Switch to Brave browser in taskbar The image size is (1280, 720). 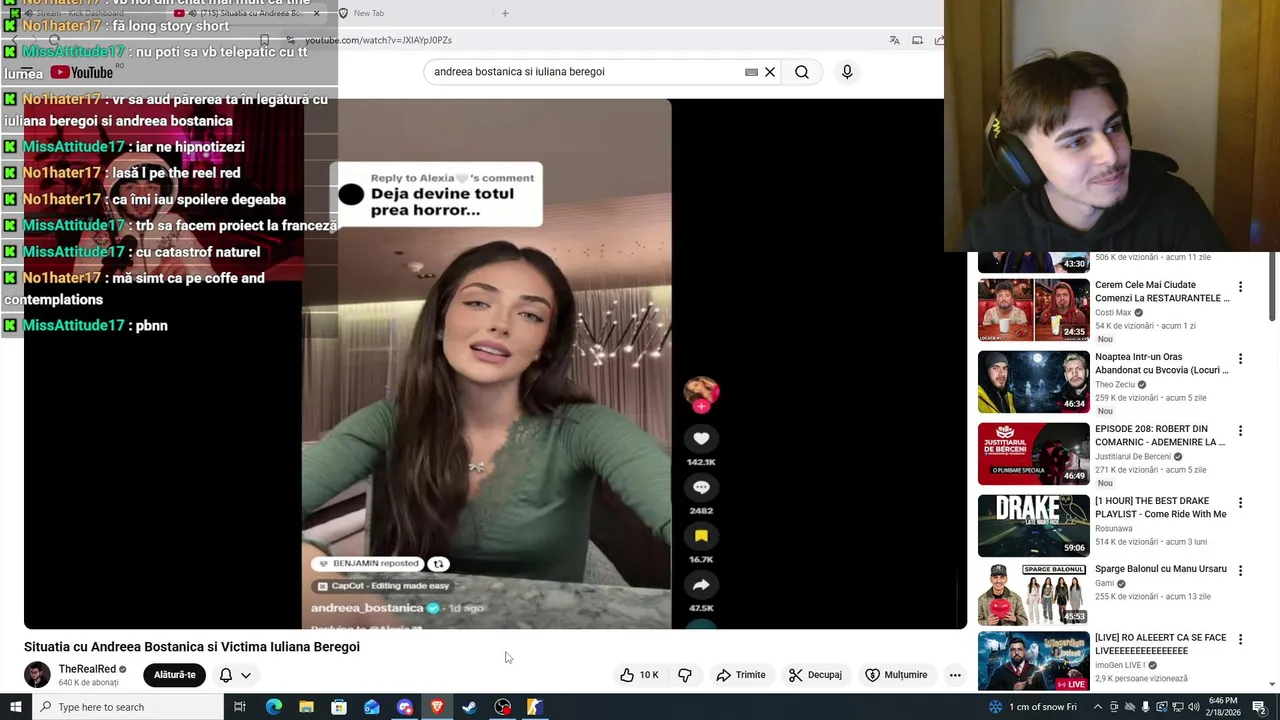point(437,707)
